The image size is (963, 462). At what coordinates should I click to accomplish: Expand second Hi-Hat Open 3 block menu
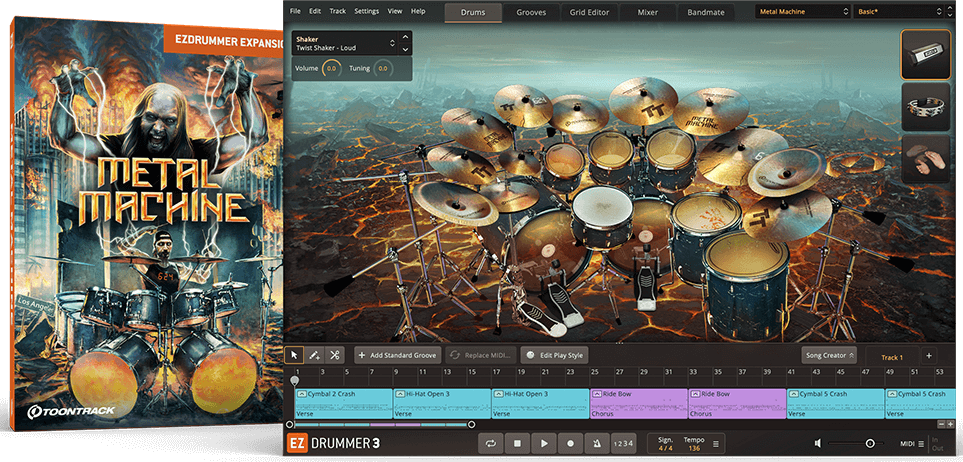tap(498, 394)
